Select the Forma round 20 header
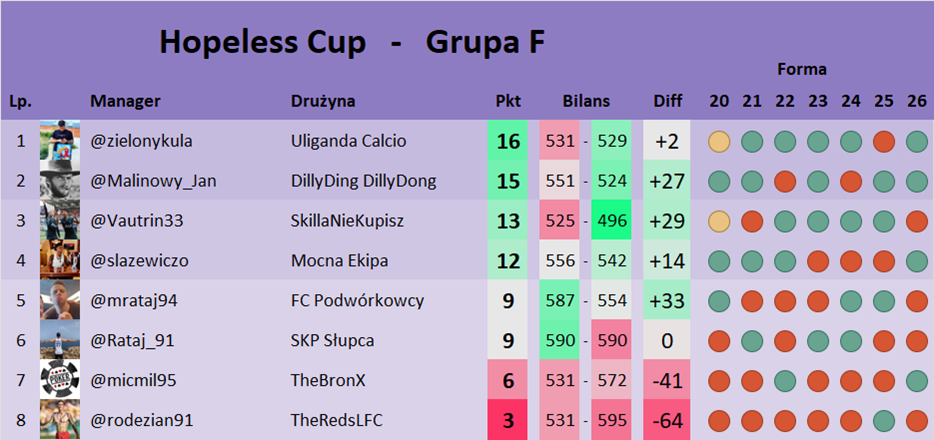Viewport: 934px width, 440px height. click(719, 101)
